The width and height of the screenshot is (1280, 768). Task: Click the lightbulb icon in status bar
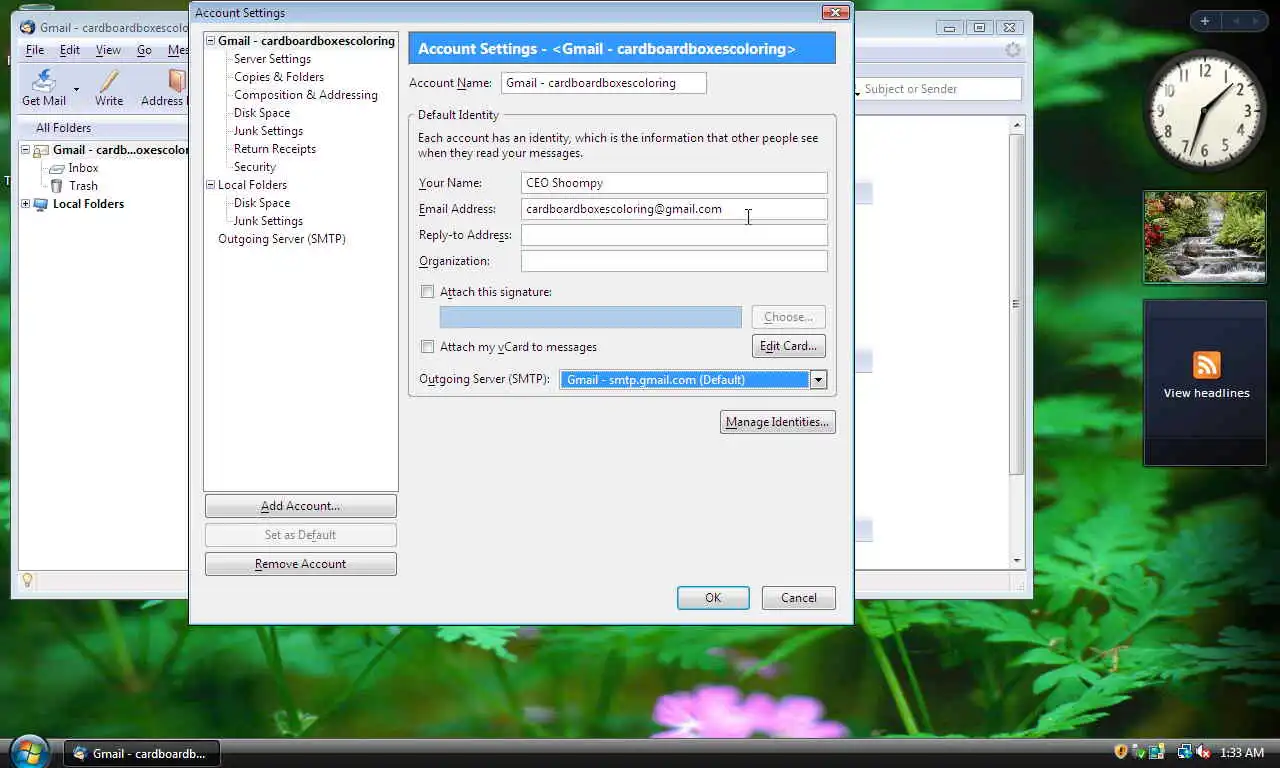pos(27,580)
